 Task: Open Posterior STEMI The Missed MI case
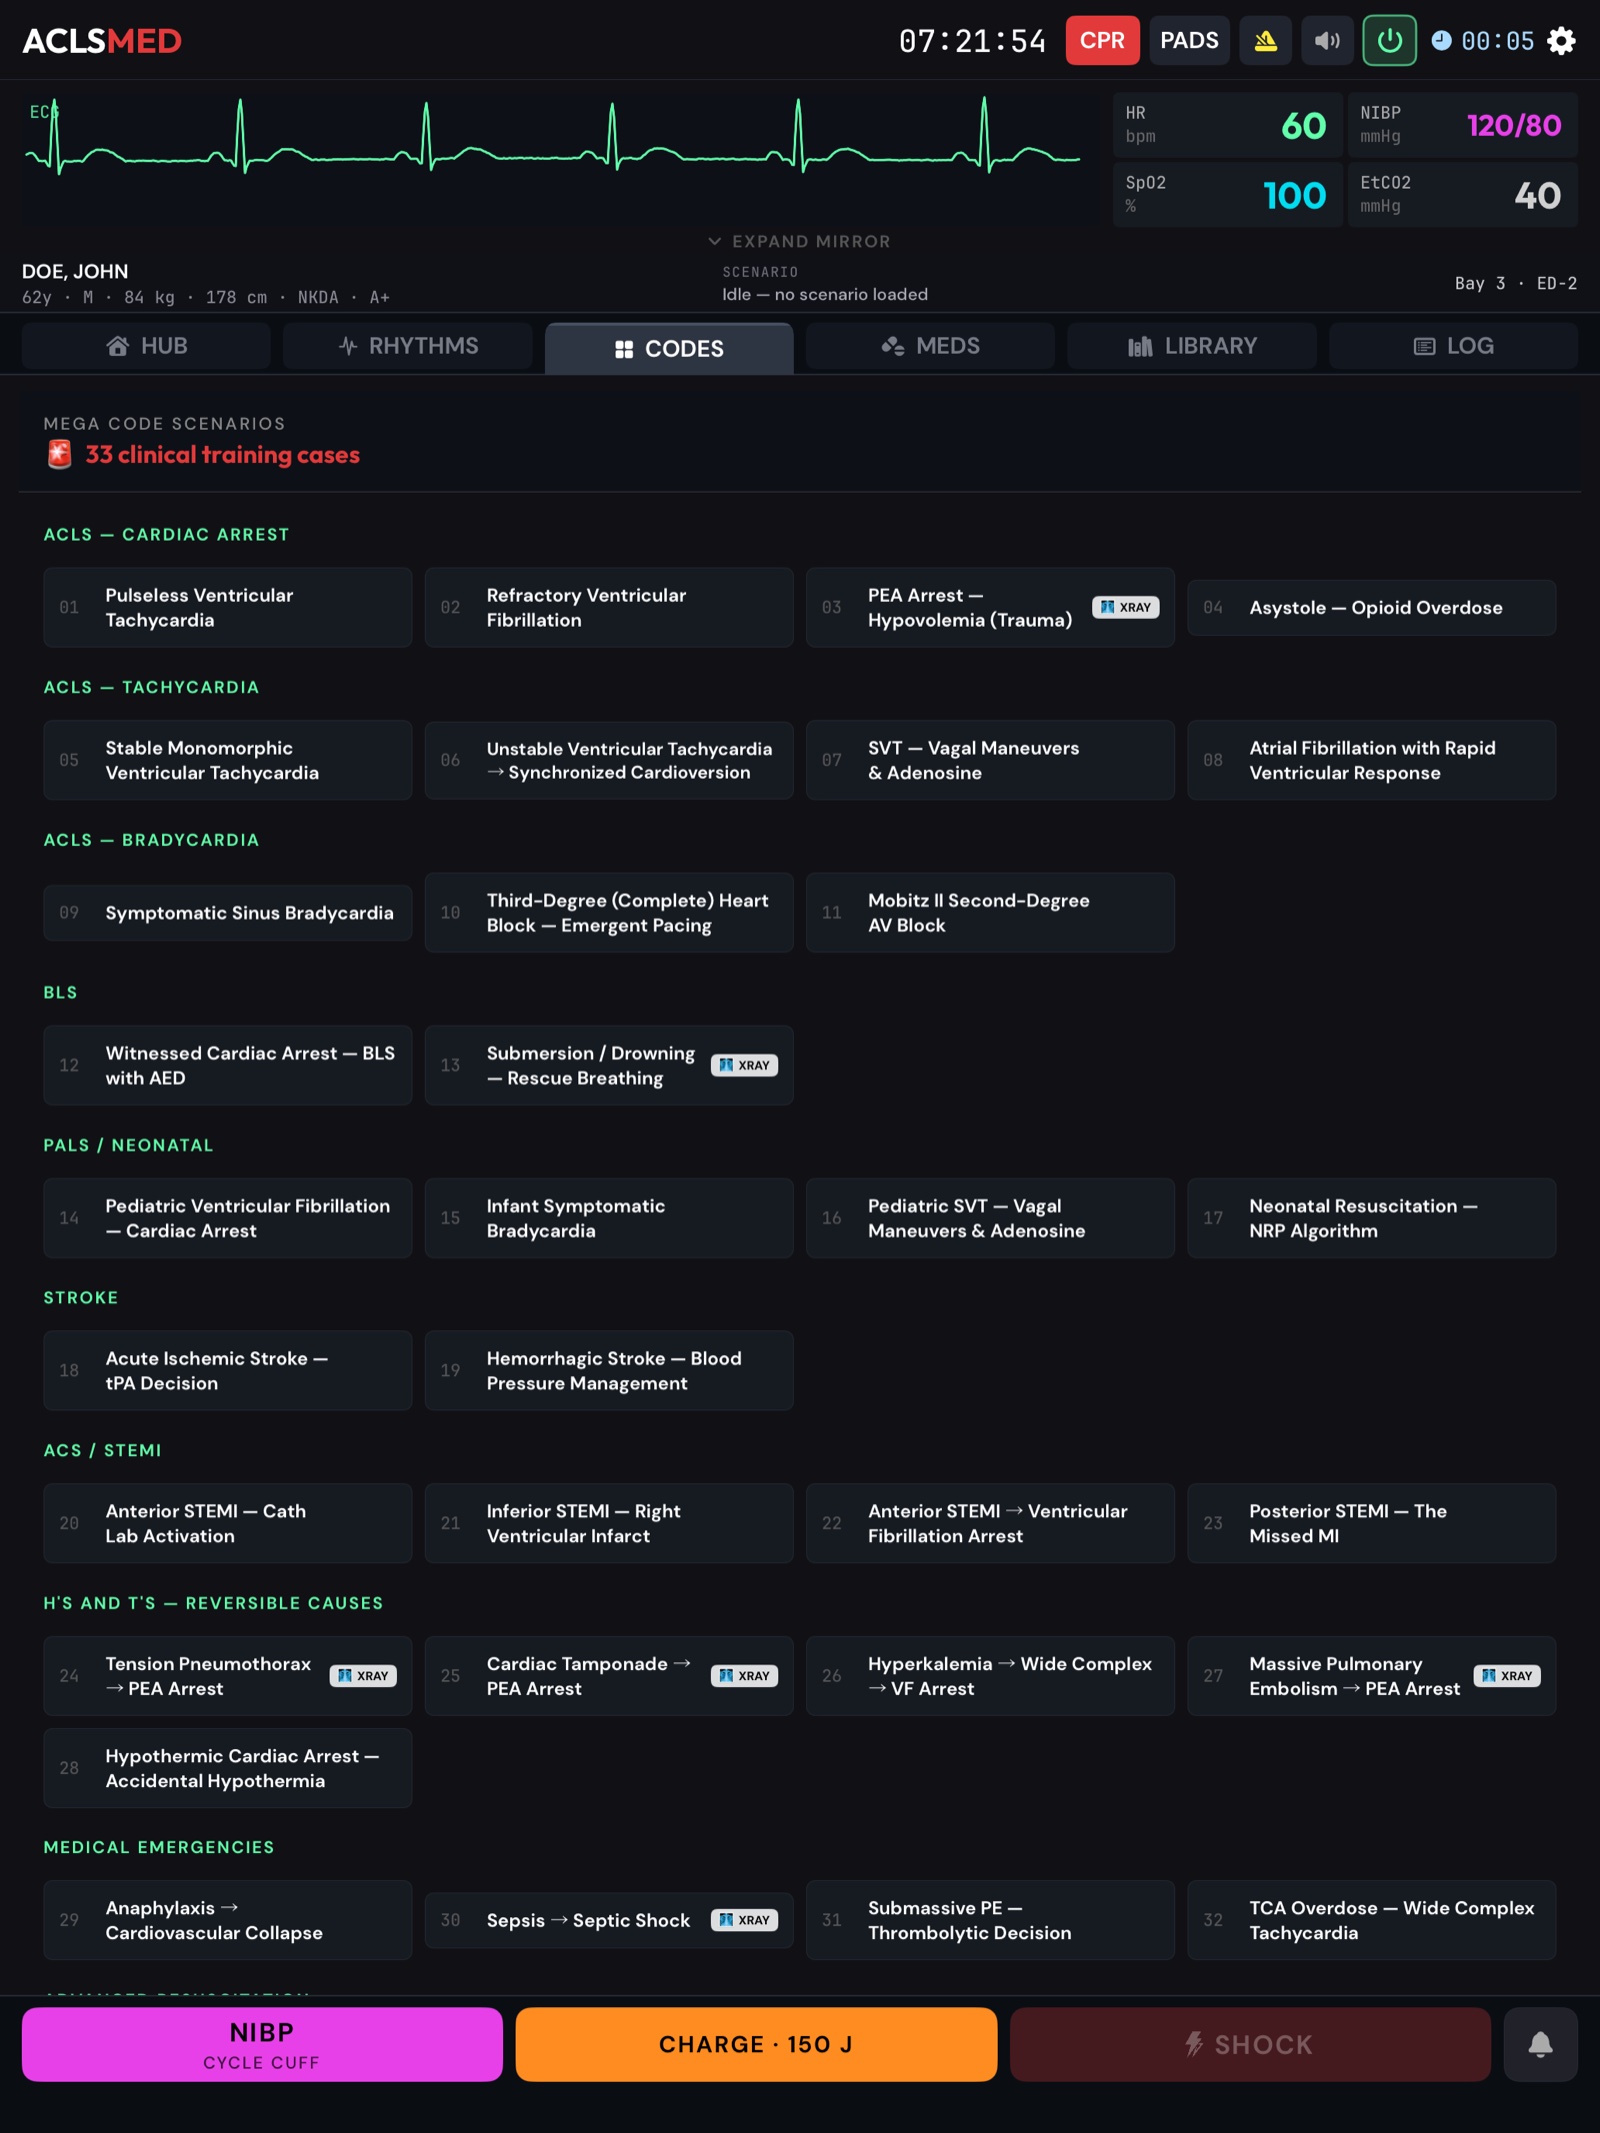1372,1523
